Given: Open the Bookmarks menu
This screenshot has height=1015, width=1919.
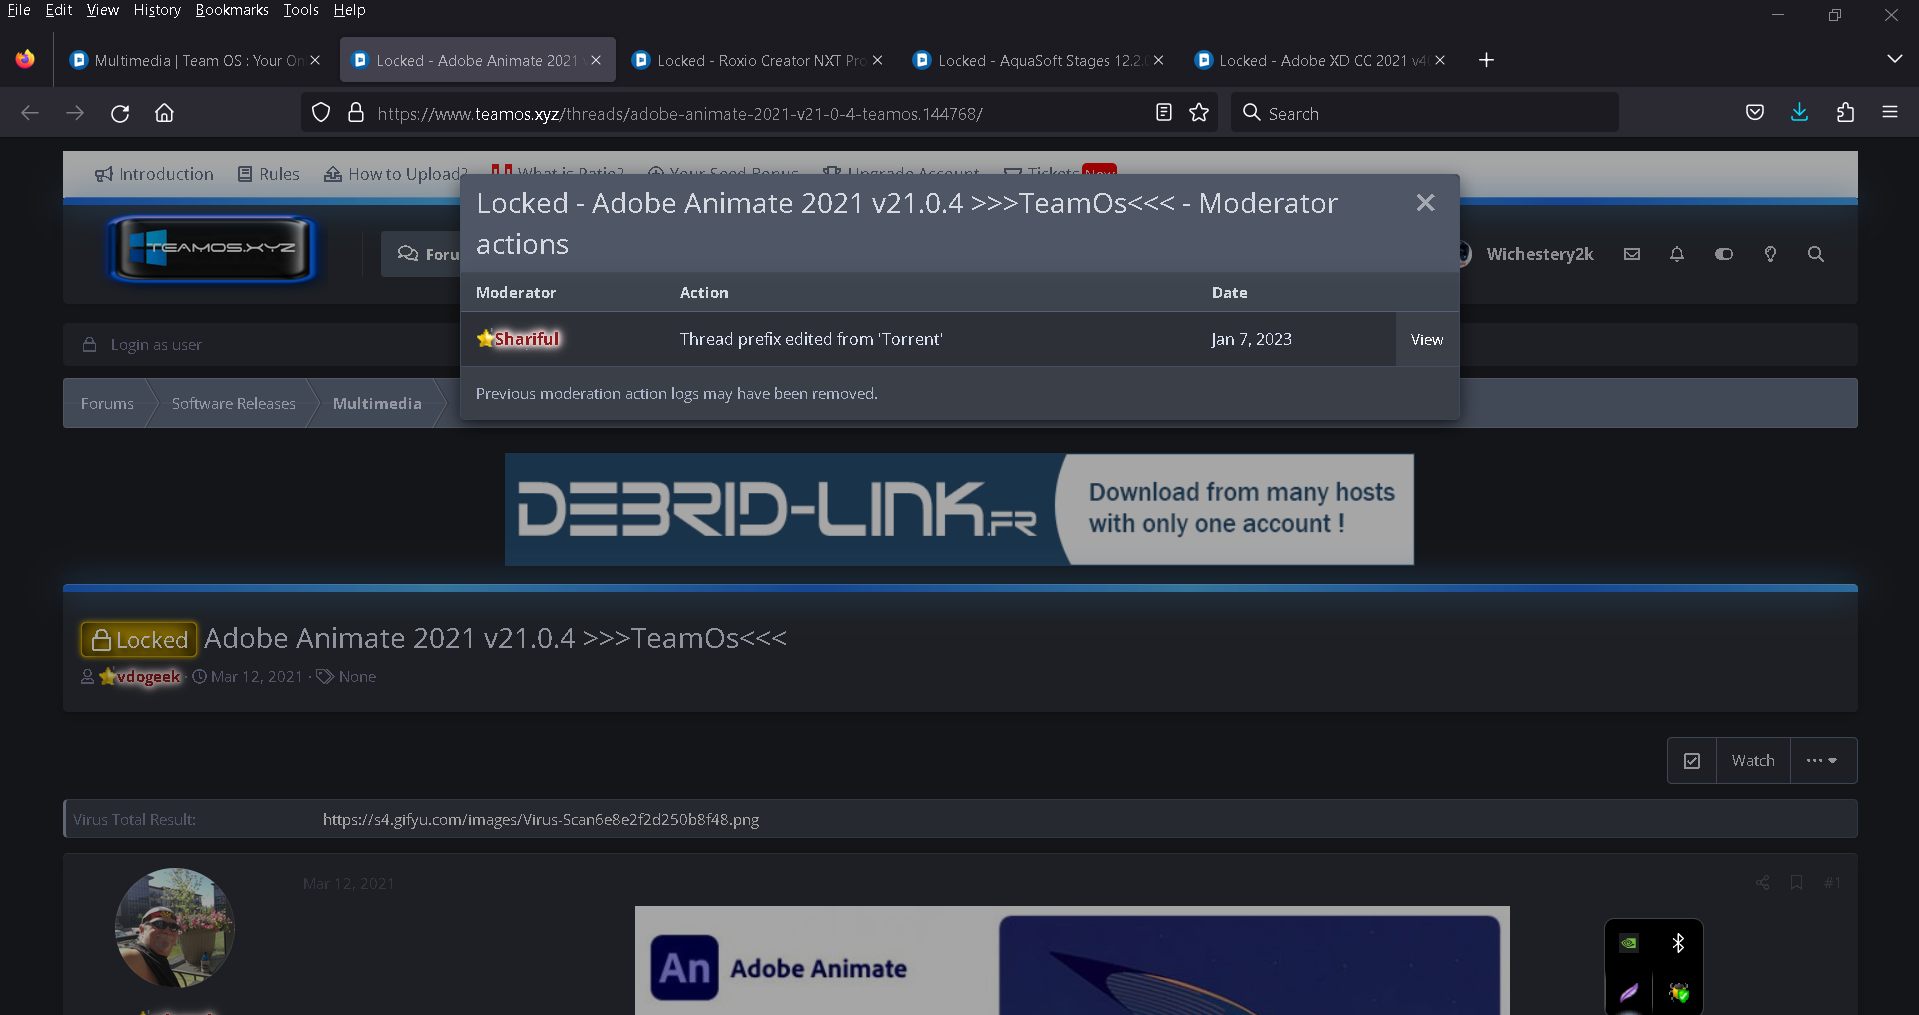Looking at the screenshot, I should click(x=232, y=10).
